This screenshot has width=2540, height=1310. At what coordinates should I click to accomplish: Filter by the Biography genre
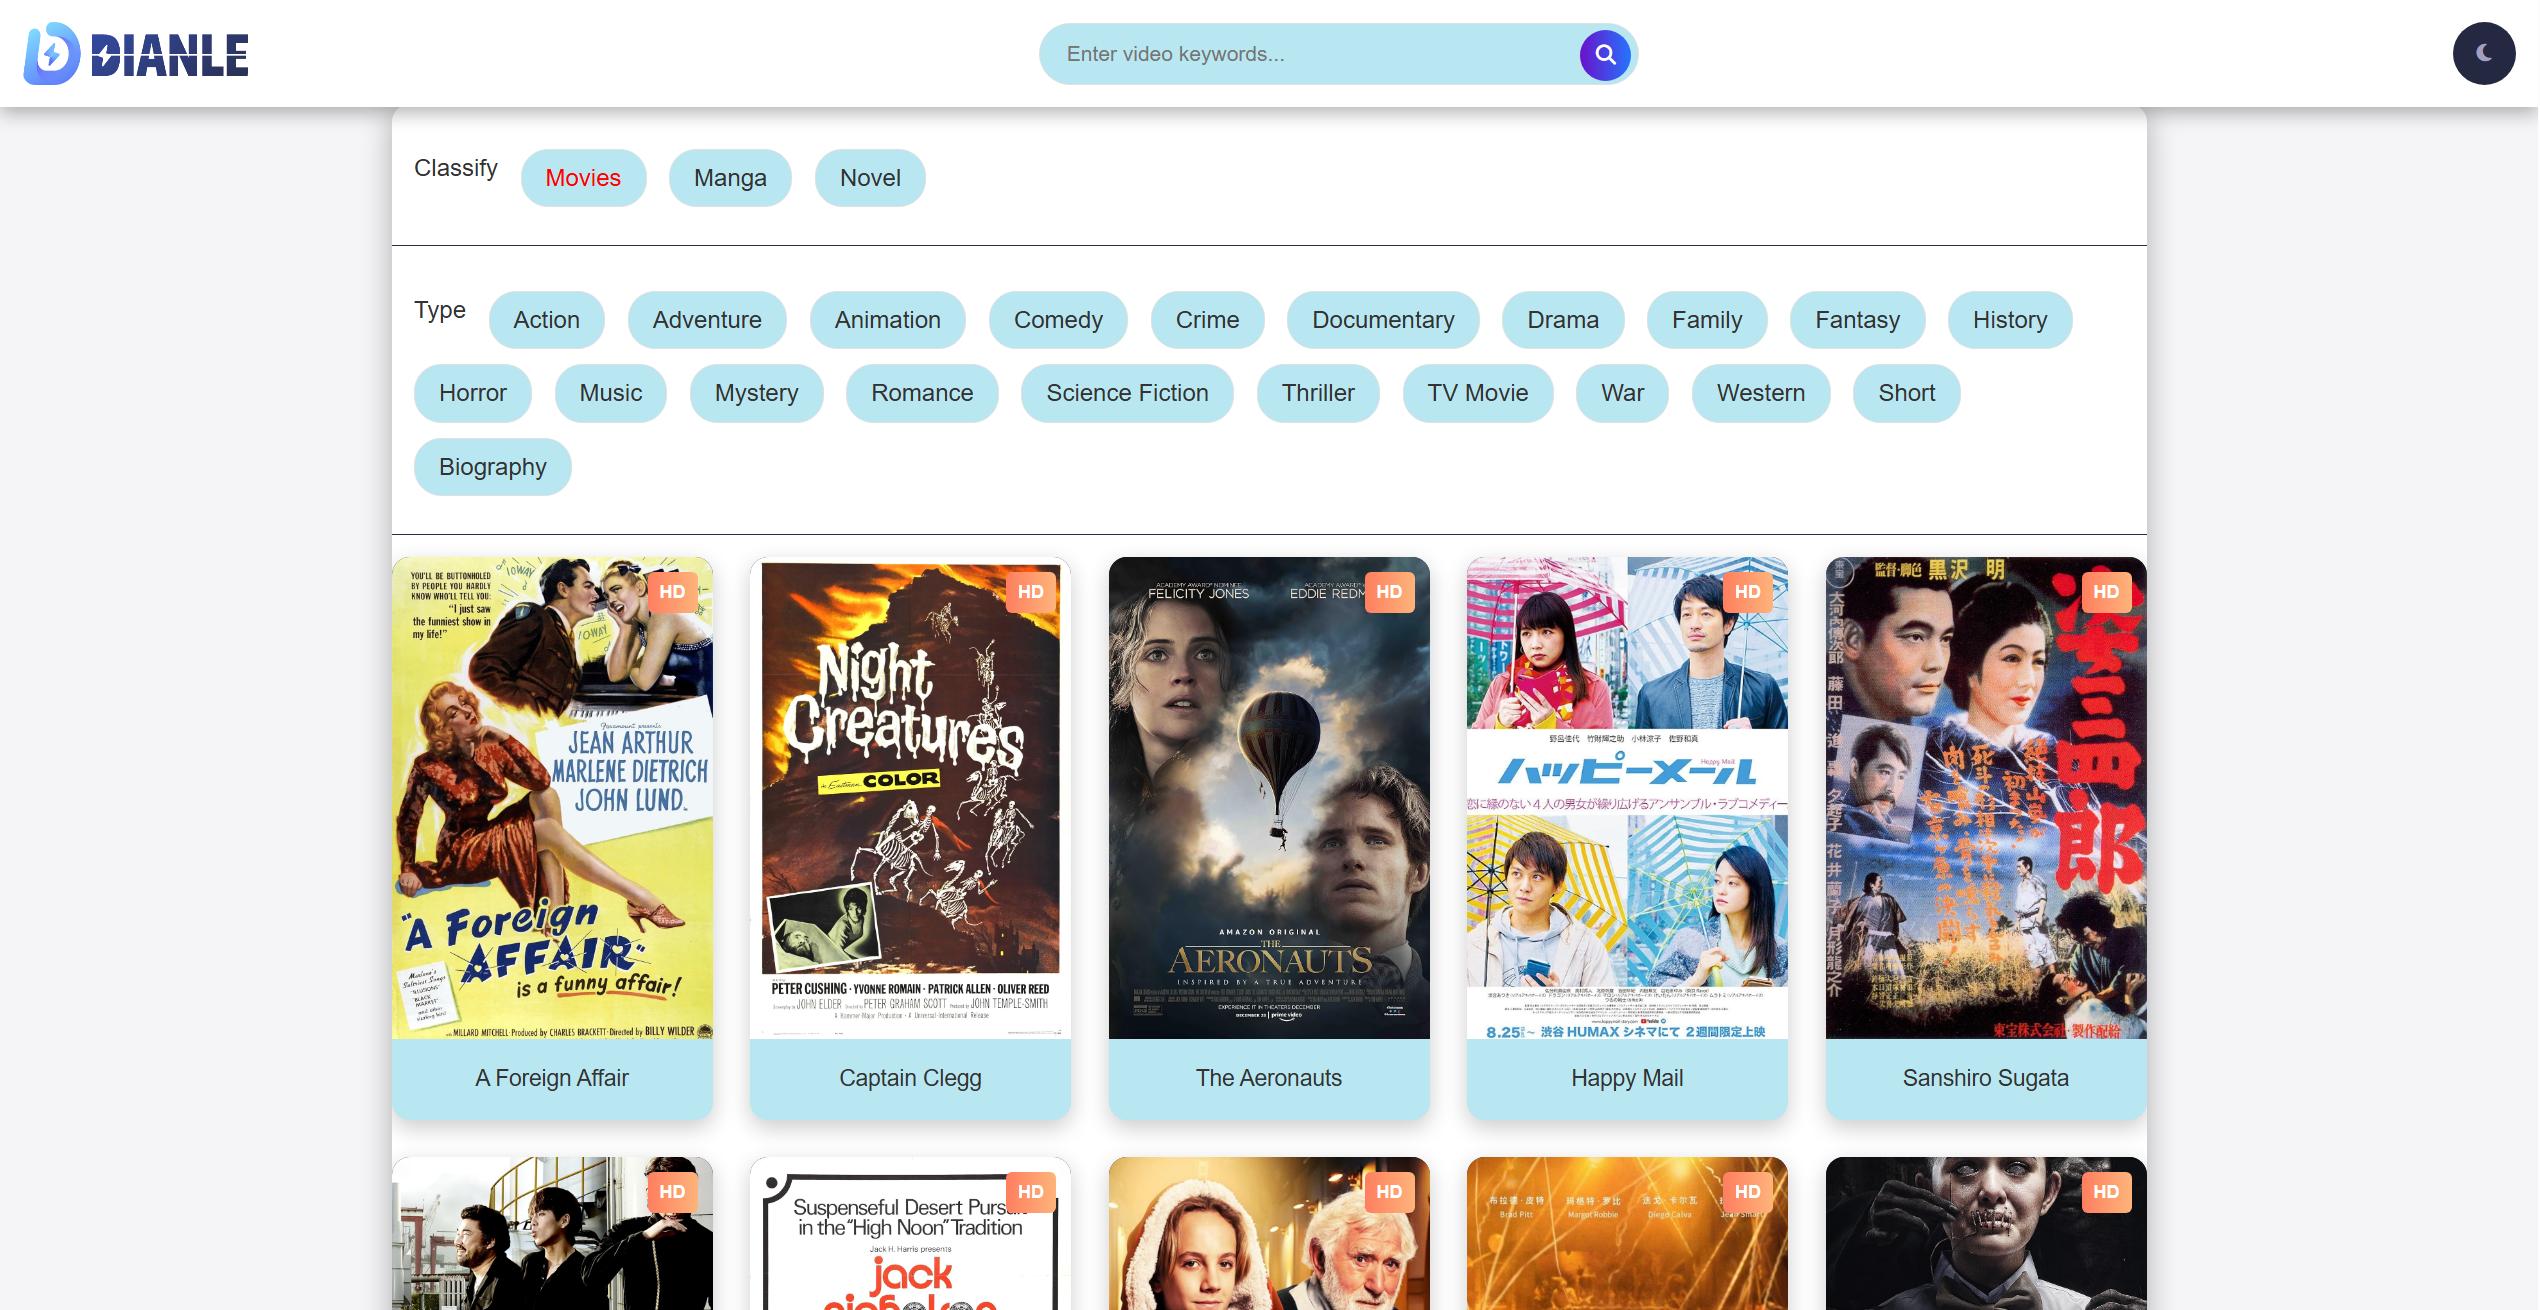pyautogui.click(x=492, y=466)
